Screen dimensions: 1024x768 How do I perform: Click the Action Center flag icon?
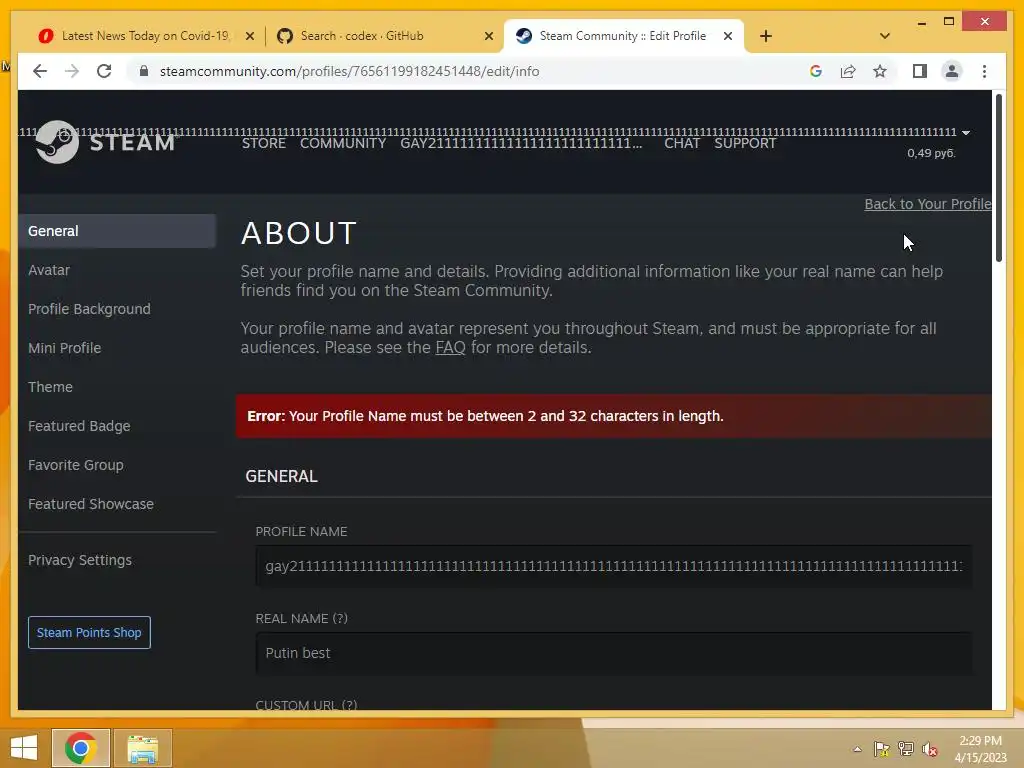(x=882, y=749)
